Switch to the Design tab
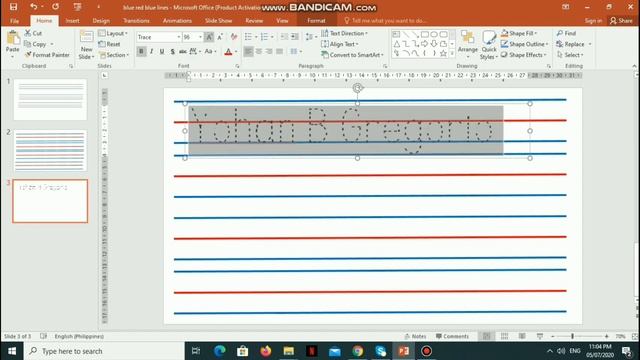 [x=101, y=20]
